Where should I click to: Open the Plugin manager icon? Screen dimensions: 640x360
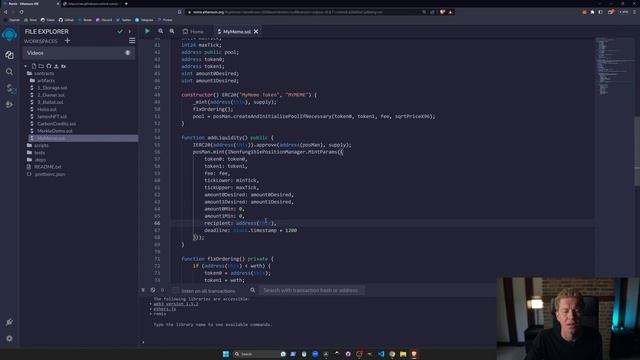click(x=9, y=322)
